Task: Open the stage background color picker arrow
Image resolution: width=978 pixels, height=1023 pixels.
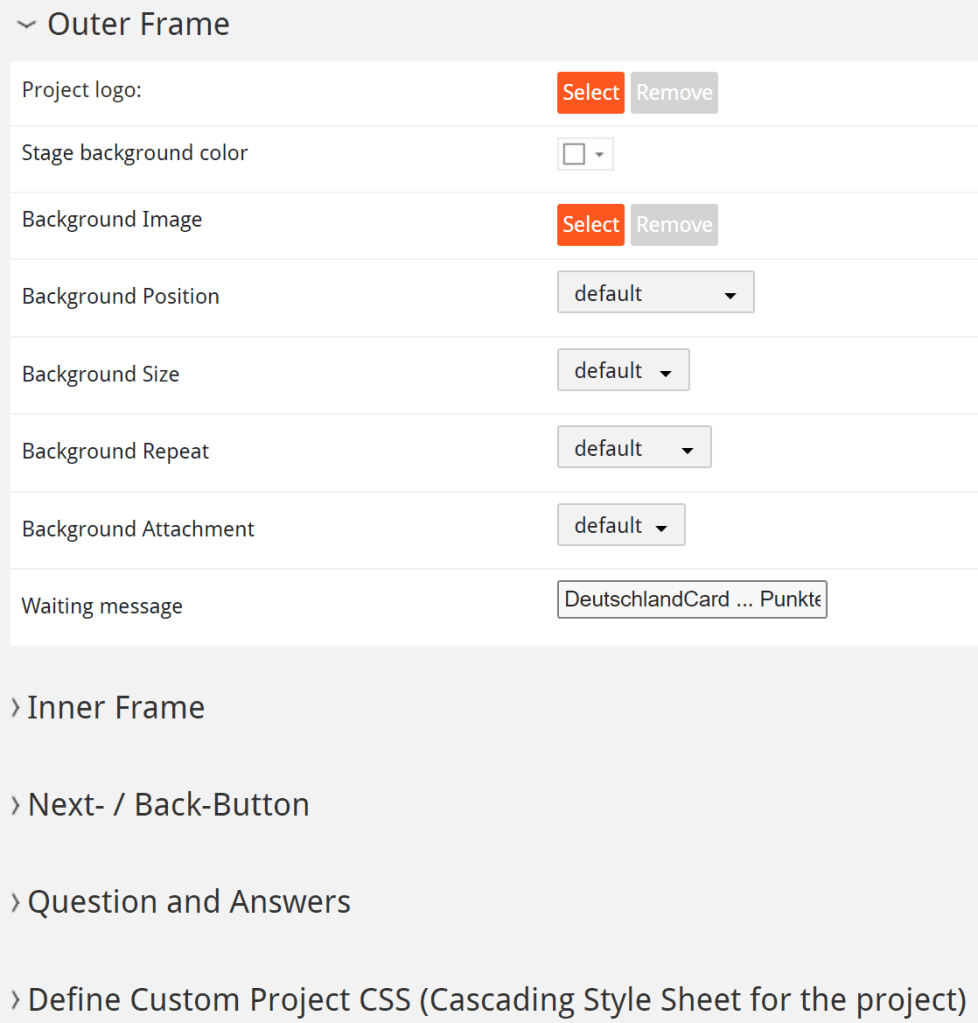Action: click(599, 155)
